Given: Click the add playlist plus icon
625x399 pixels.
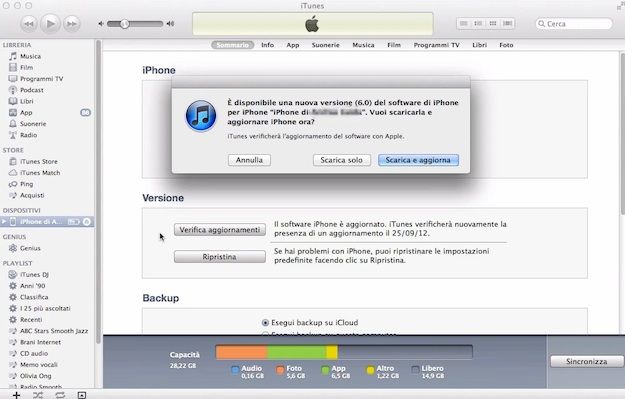Looking at the screenshot, I should tap(16, 395).
